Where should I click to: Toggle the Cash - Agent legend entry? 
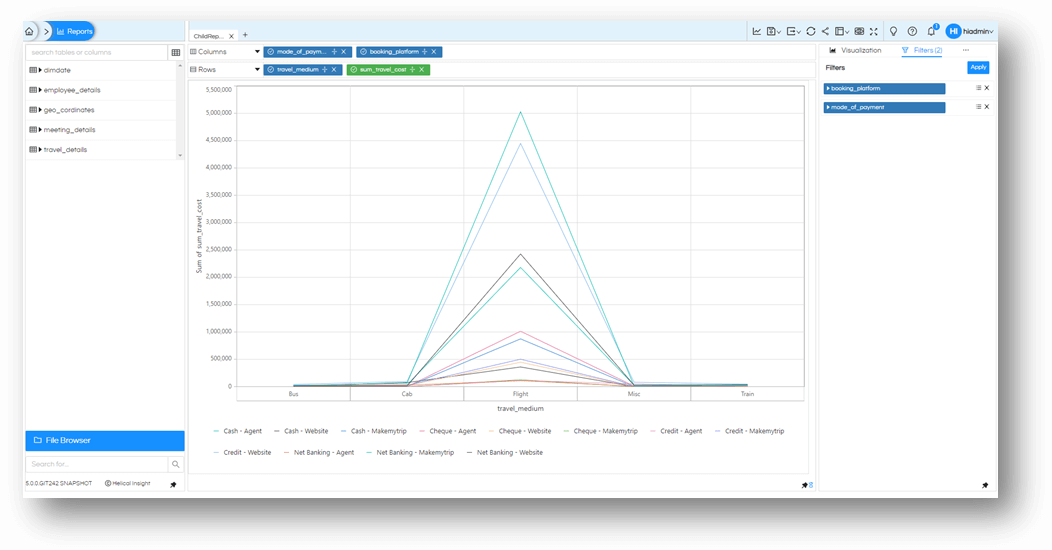[238, 431]
